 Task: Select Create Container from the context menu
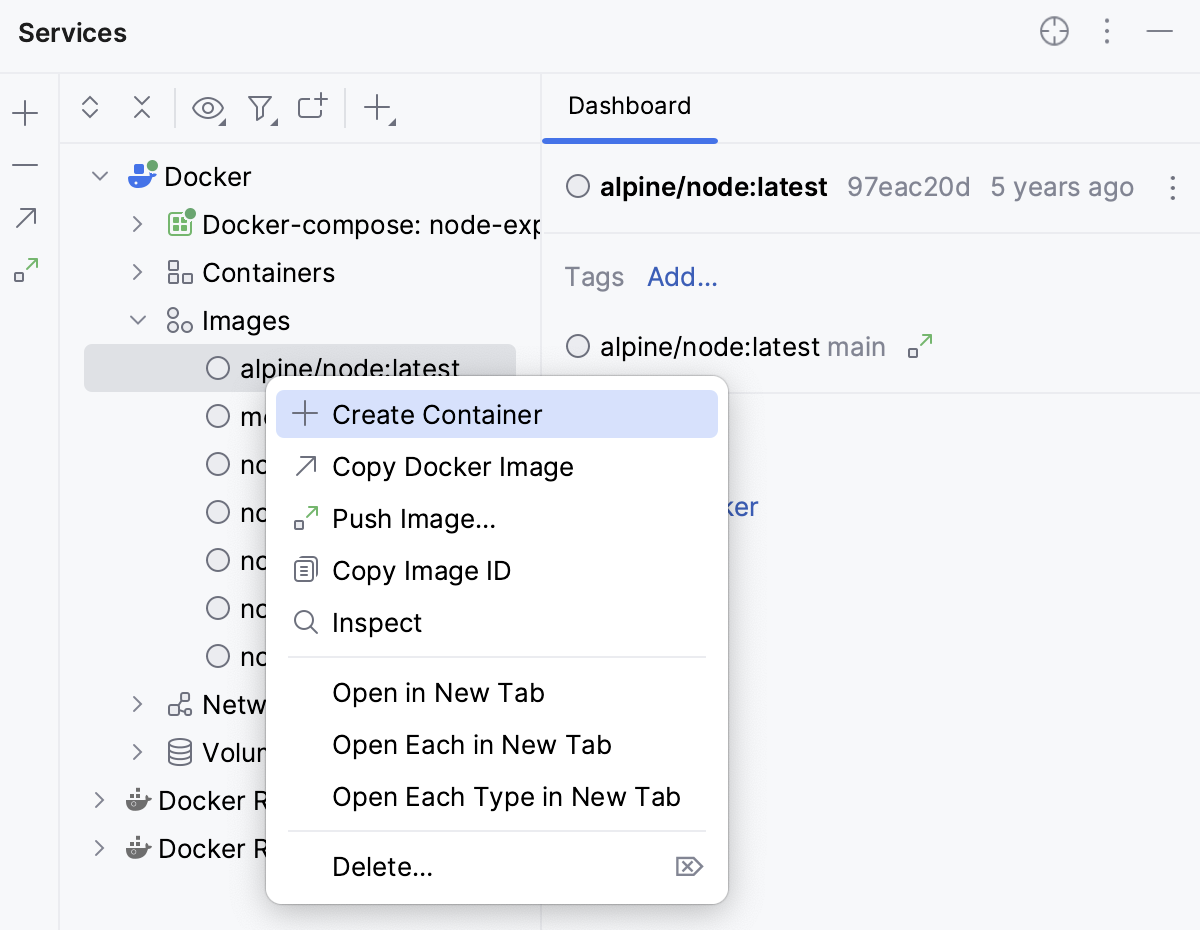click(x=438, y=414)
